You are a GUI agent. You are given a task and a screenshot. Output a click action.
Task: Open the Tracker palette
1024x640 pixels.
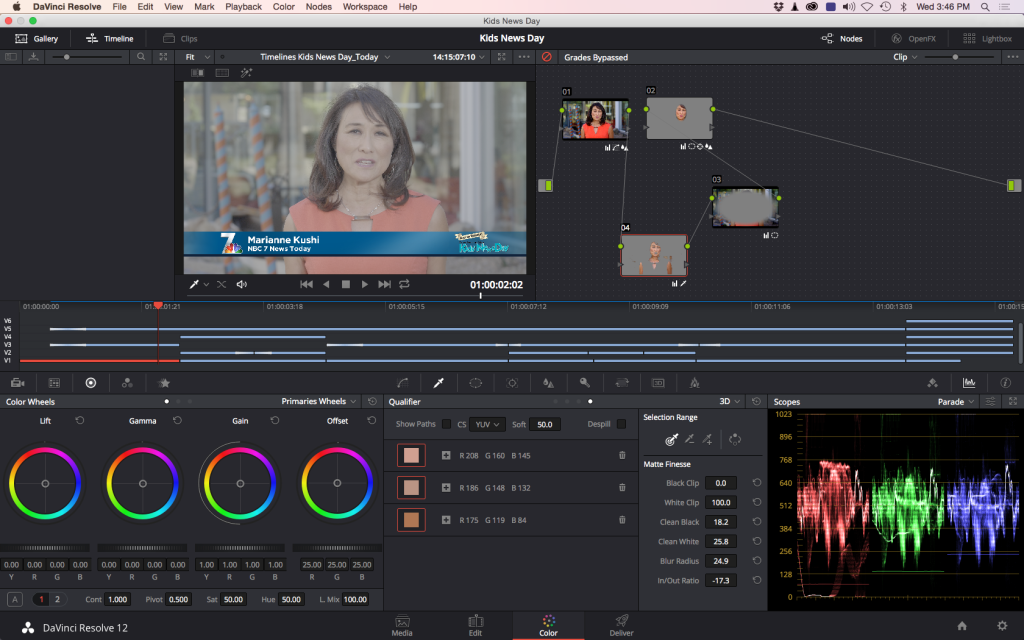pyautogui.click(x=512, y=383)
